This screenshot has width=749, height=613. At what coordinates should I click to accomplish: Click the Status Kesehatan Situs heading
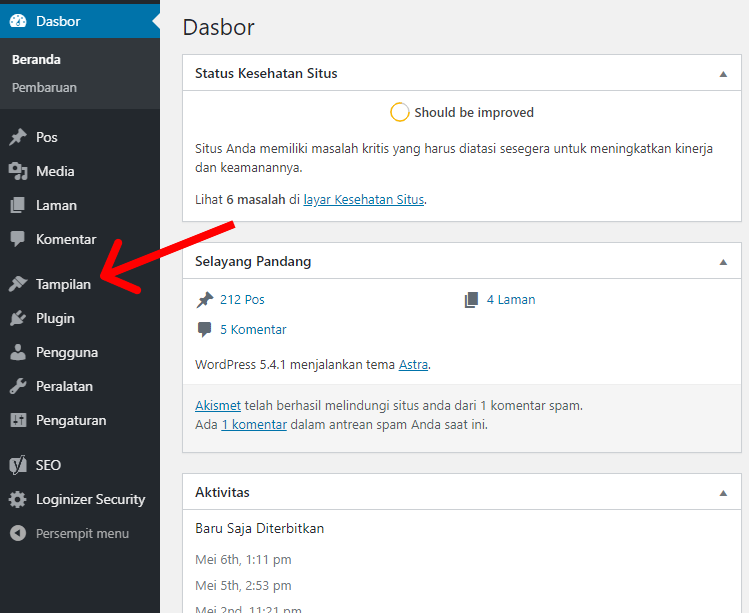[266, 74]
